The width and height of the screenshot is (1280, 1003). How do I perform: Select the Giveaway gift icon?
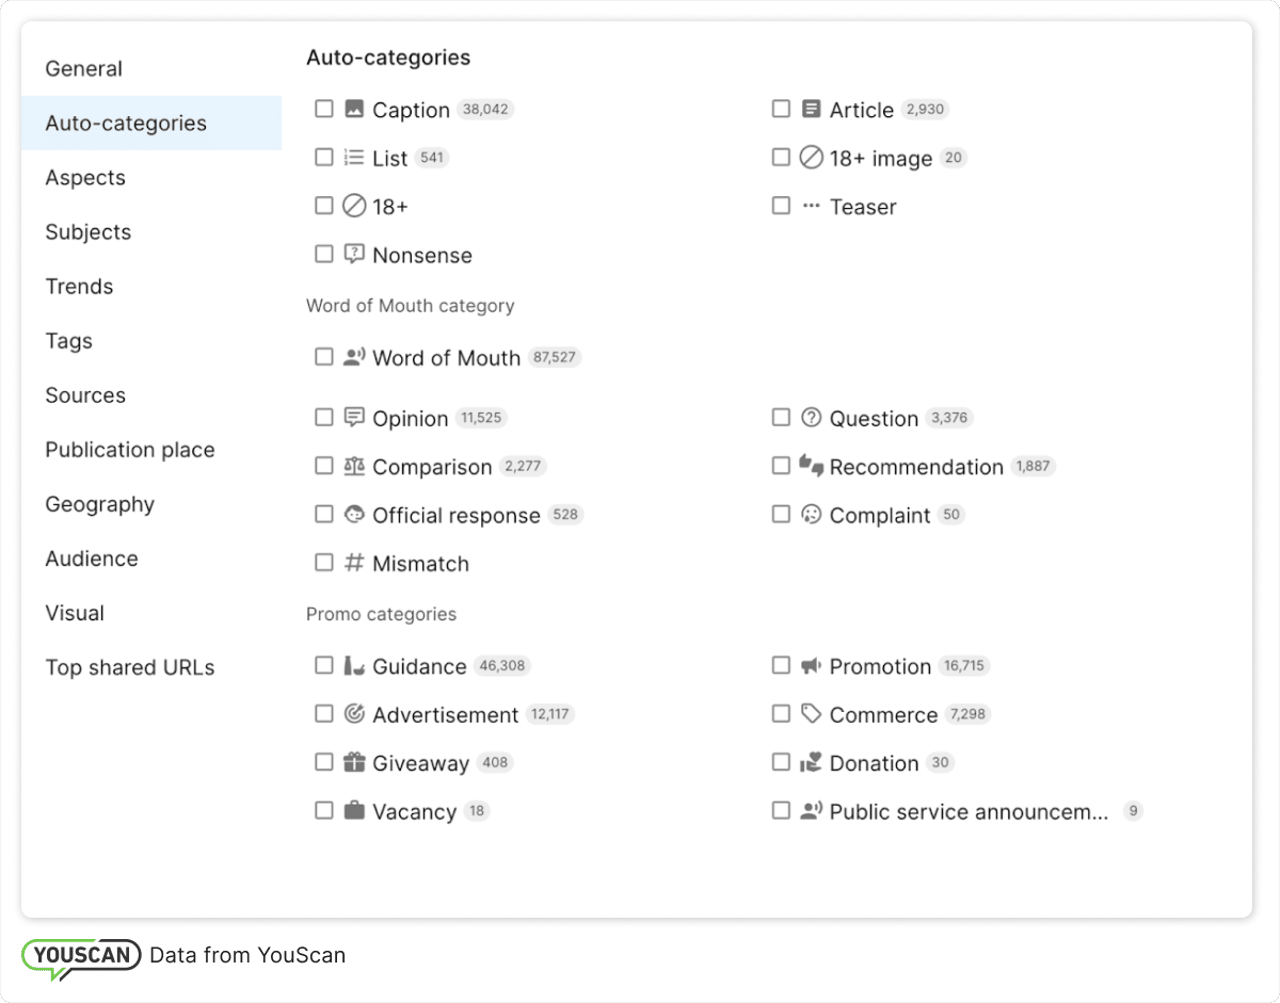coord(354,762)
